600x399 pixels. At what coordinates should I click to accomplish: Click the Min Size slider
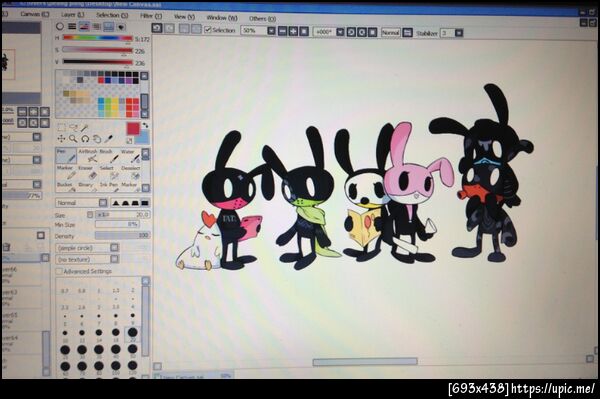click(117, 225)
